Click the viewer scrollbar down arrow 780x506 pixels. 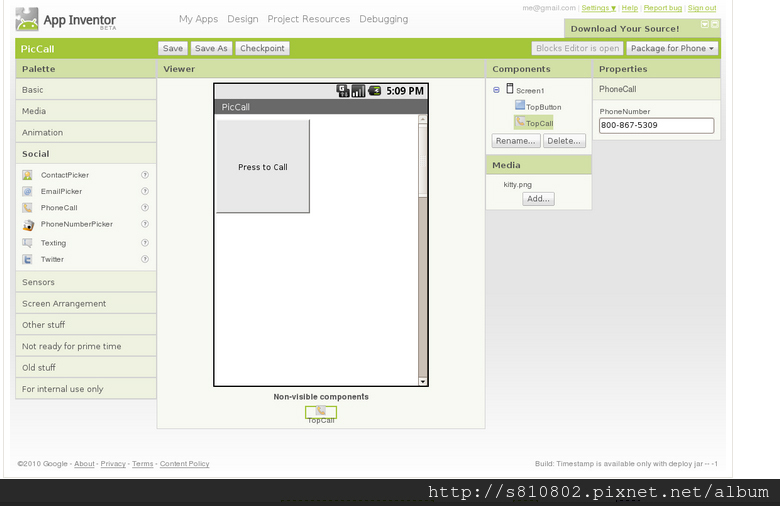click(x=423, y=382)
